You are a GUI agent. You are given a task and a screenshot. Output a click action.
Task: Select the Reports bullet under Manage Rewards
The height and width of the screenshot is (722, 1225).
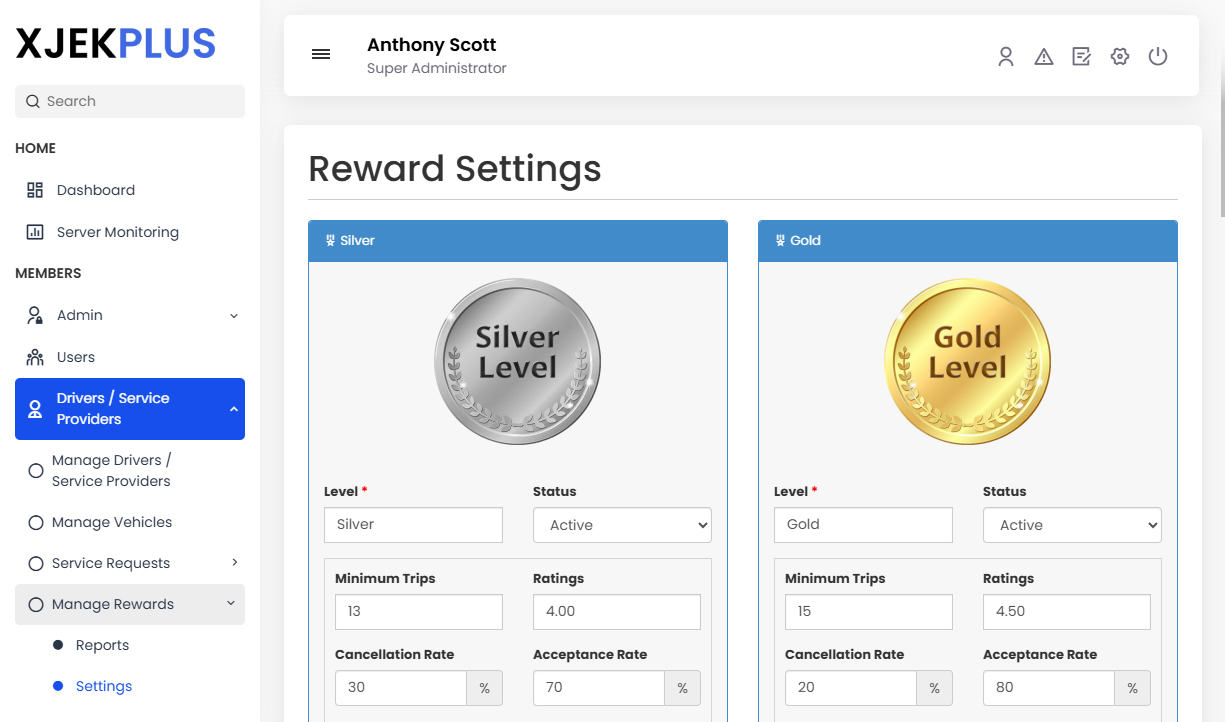(102, 645)
